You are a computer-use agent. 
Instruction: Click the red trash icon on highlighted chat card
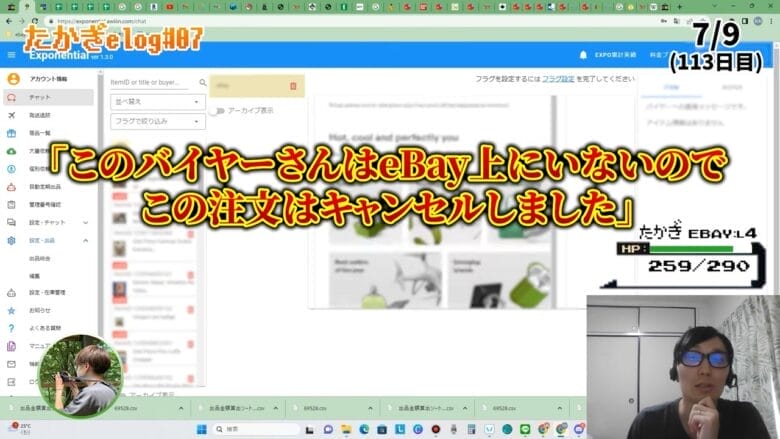[x=293, y=86]
